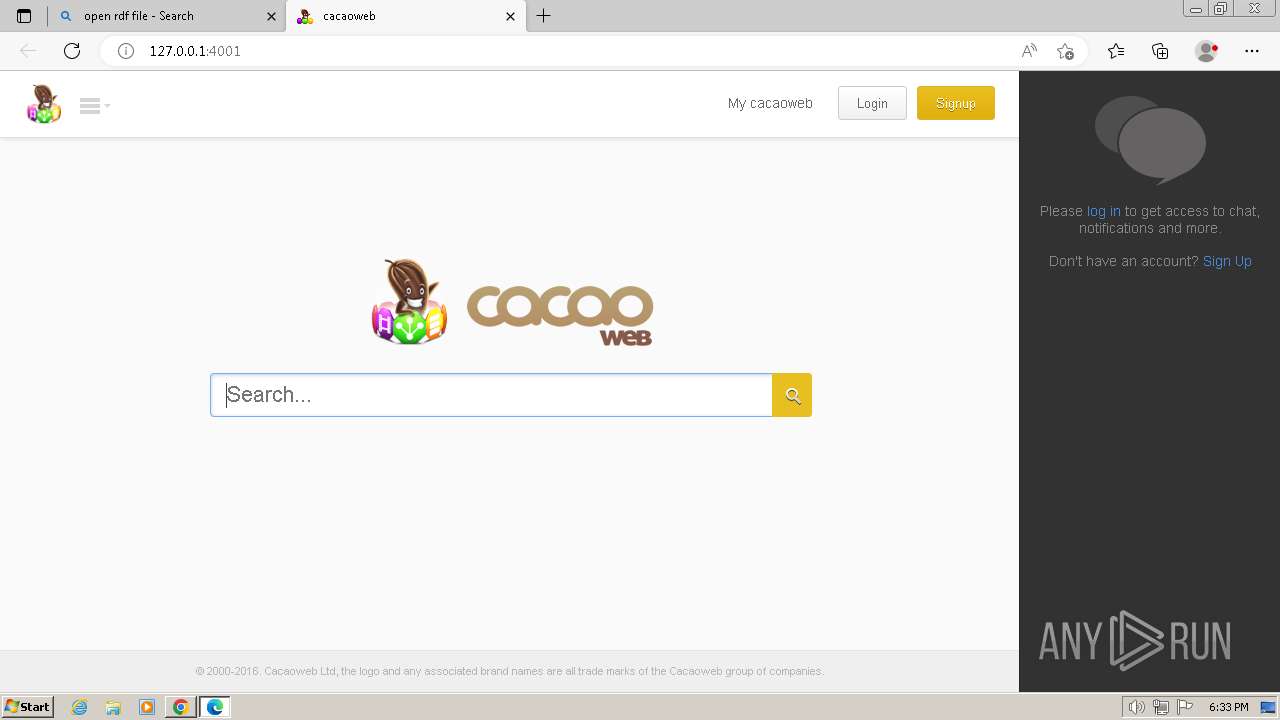Click the chat bubbles icon in the side panel

(1150, 139)
